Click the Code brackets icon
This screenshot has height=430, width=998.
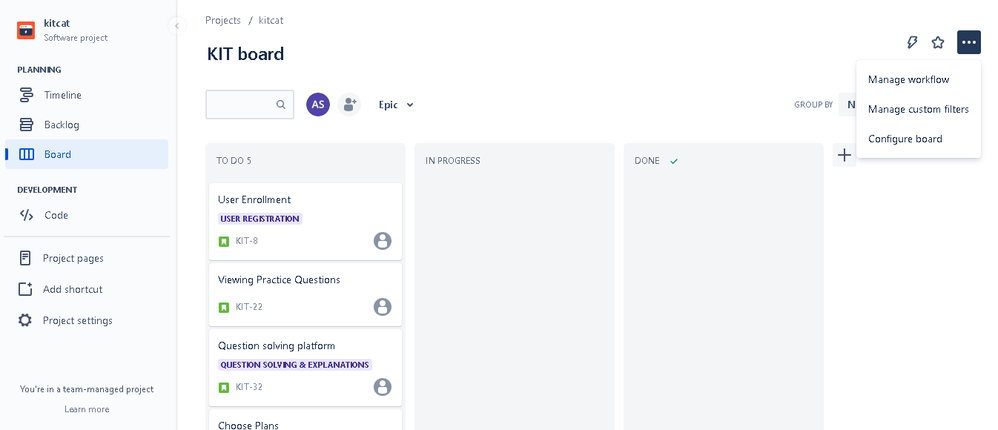[26, 215]
